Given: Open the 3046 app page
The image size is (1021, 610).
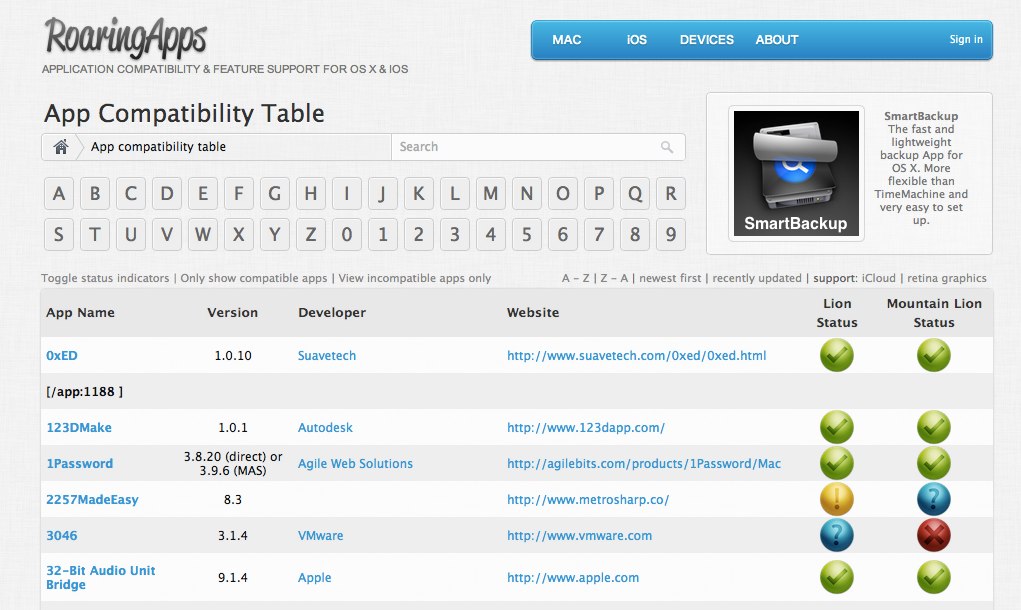Looking at the screenshot, I should pyautogui.click(x=62, y=535).
